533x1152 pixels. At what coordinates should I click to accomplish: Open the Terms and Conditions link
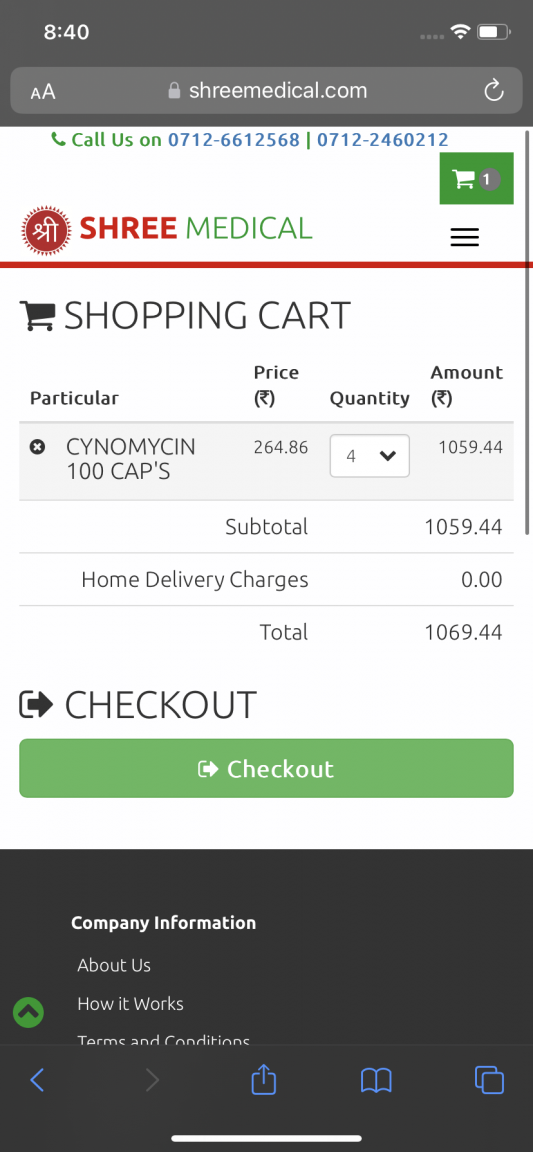(x=164, y=1040)
